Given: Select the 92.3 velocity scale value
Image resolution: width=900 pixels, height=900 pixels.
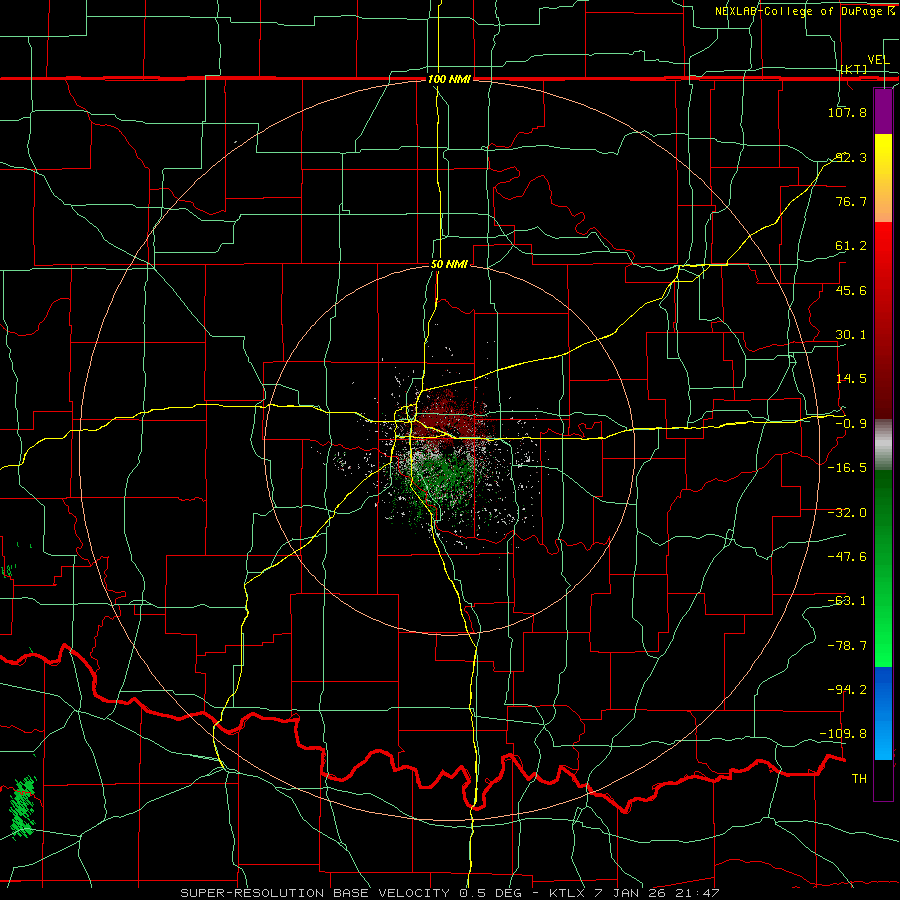Looking at the screenshot, I should point(851,157).
